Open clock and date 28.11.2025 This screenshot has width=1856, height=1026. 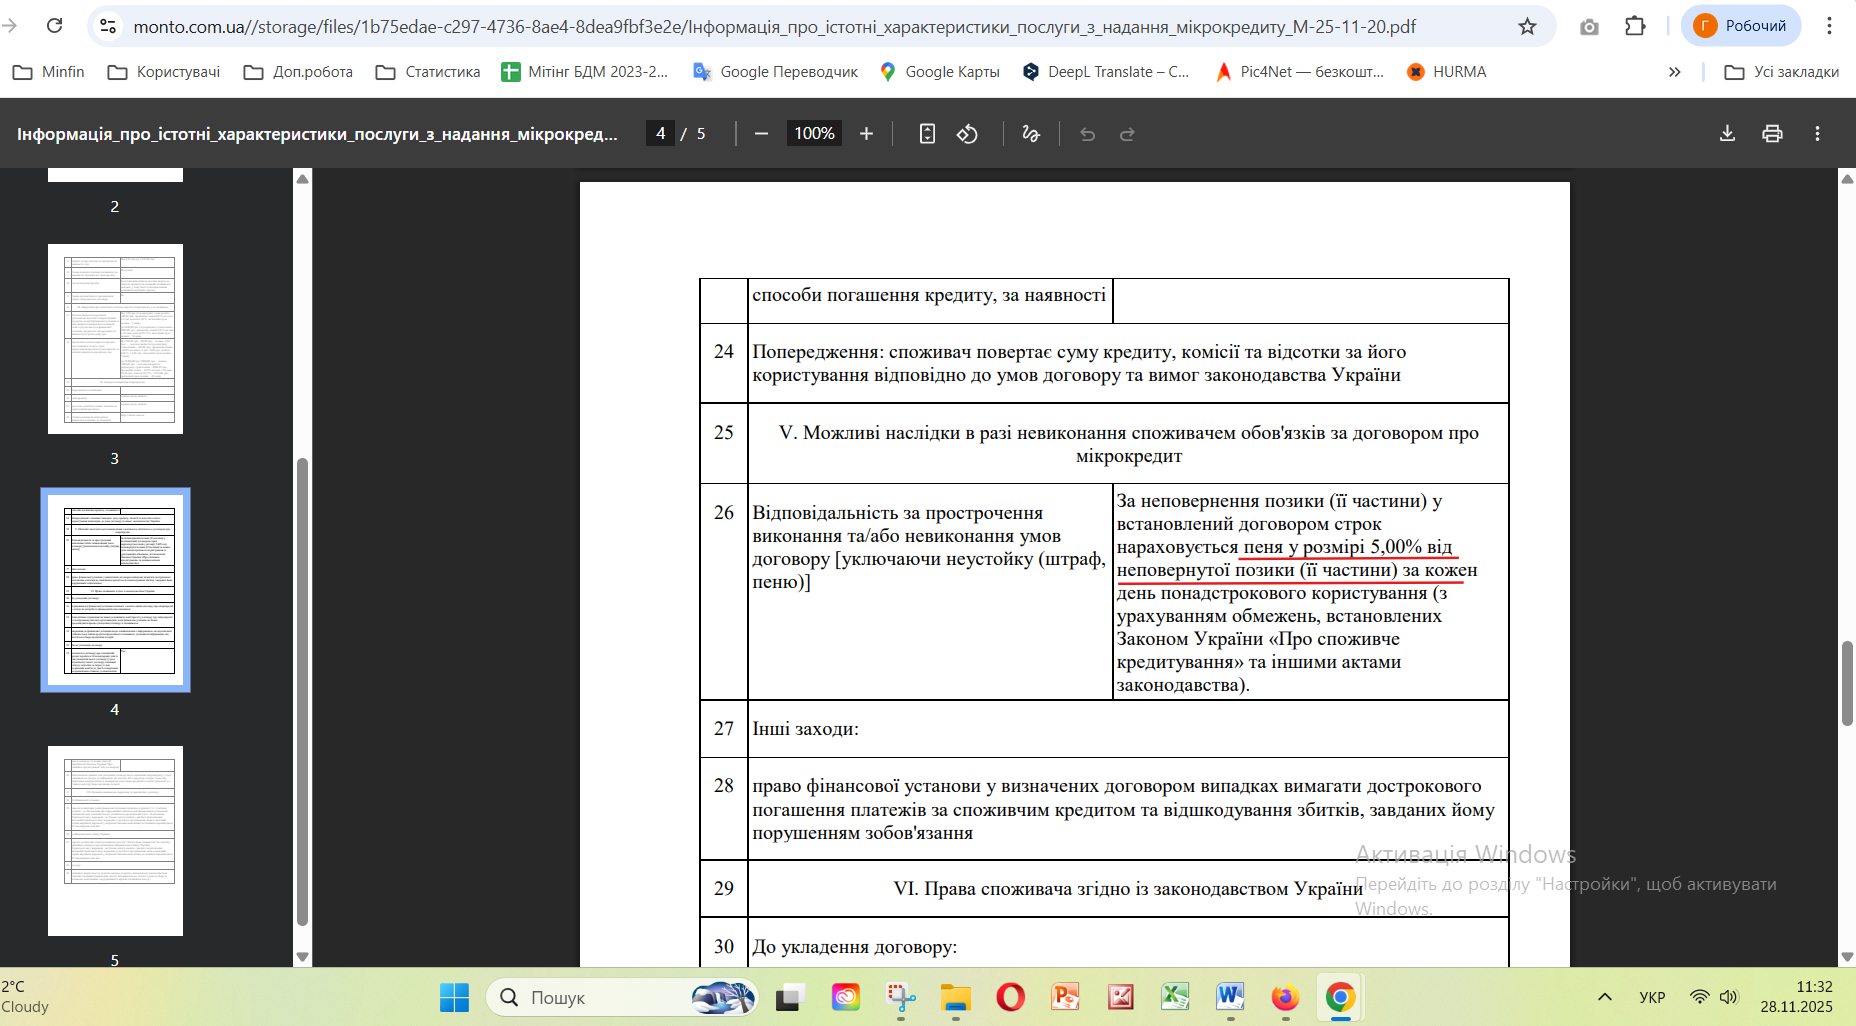pos(1797,997)
